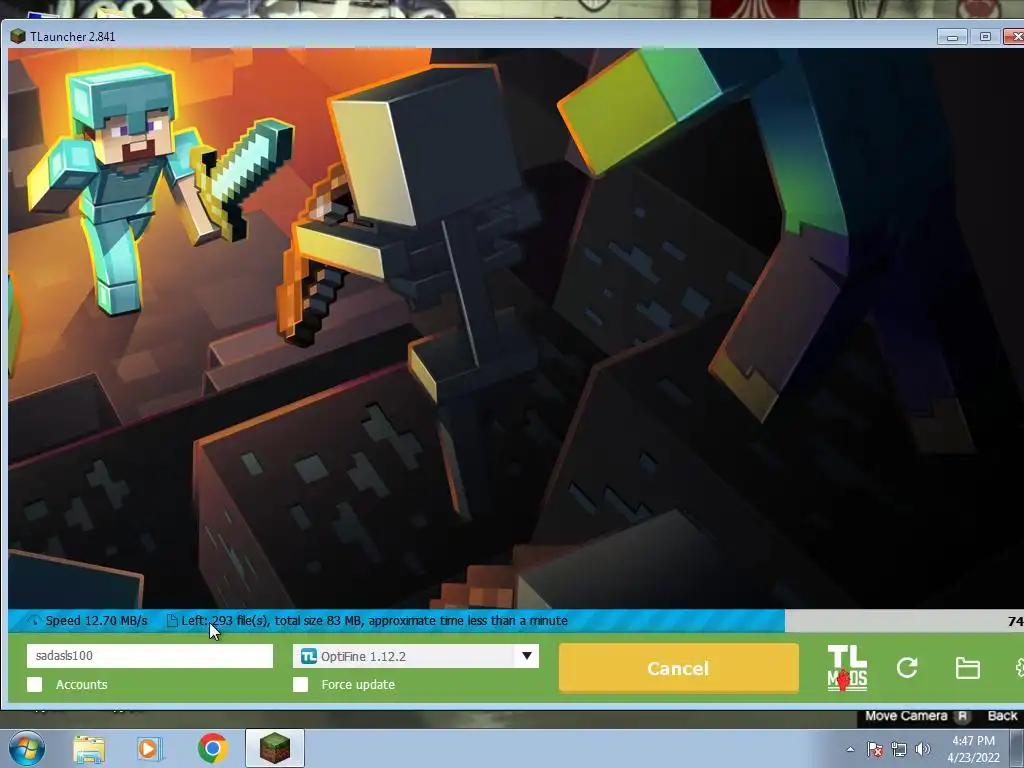The height and width of the screenshot is (768, 1024).
Task: Click the files-left document icon
Action: tap(172, 621)
